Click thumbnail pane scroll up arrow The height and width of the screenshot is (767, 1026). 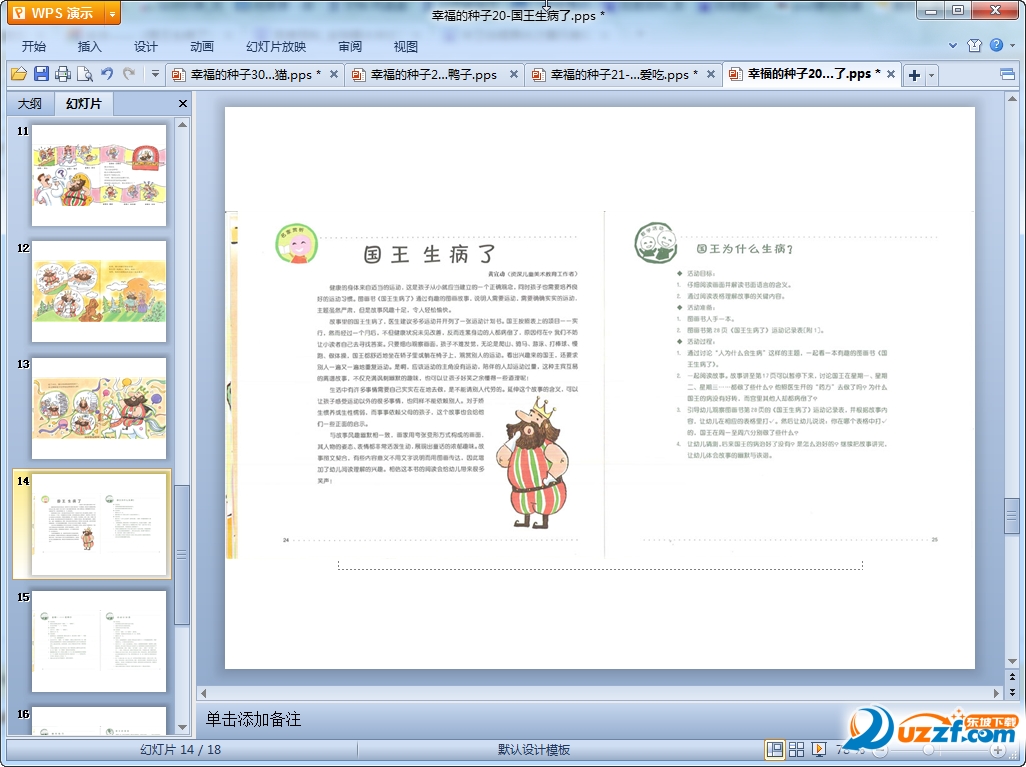(183, 124)
